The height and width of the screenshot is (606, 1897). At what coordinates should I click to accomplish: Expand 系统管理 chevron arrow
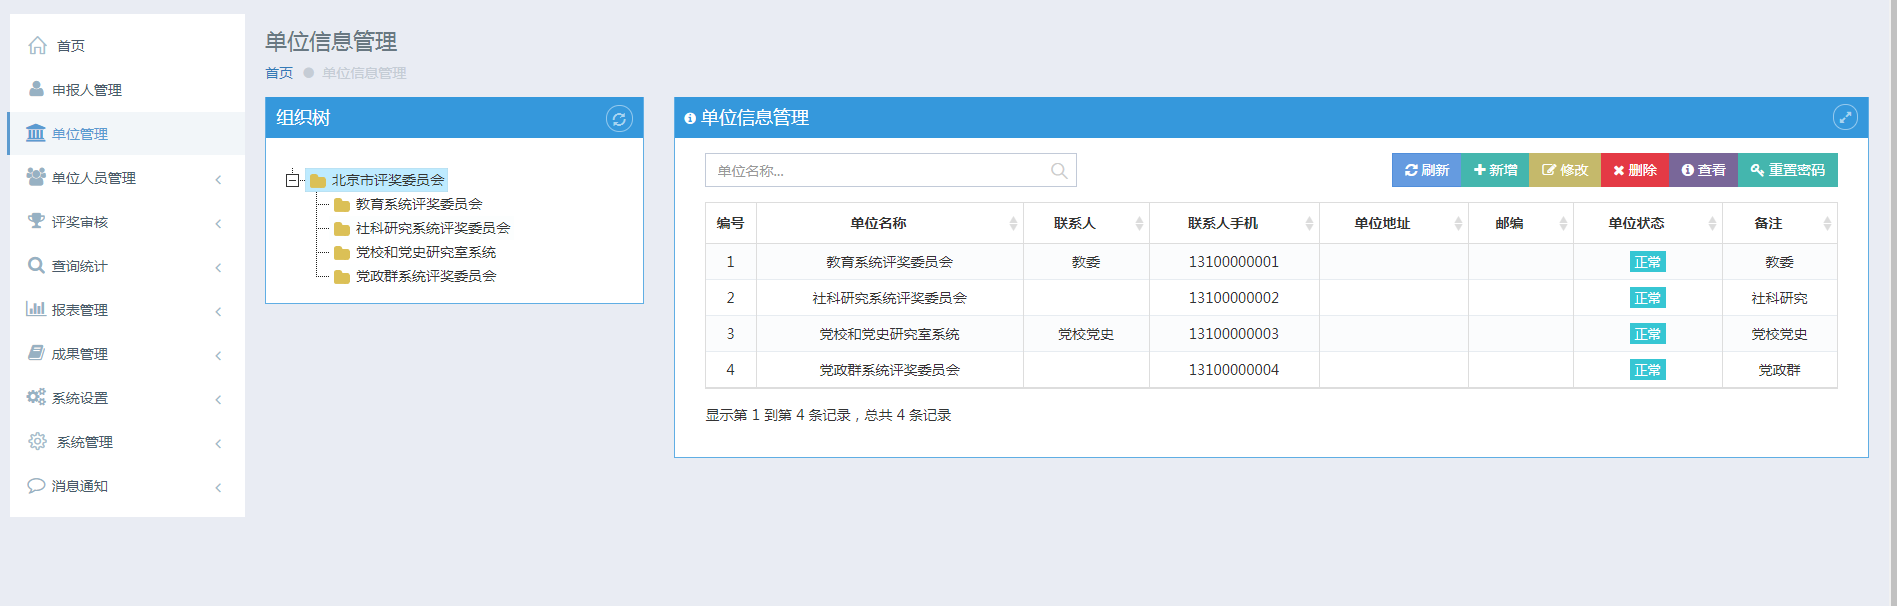tap(218, 444)
